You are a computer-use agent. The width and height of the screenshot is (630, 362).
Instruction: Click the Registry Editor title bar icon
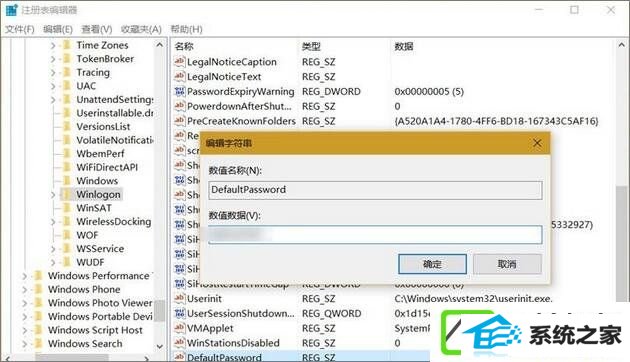click(11, 10)
